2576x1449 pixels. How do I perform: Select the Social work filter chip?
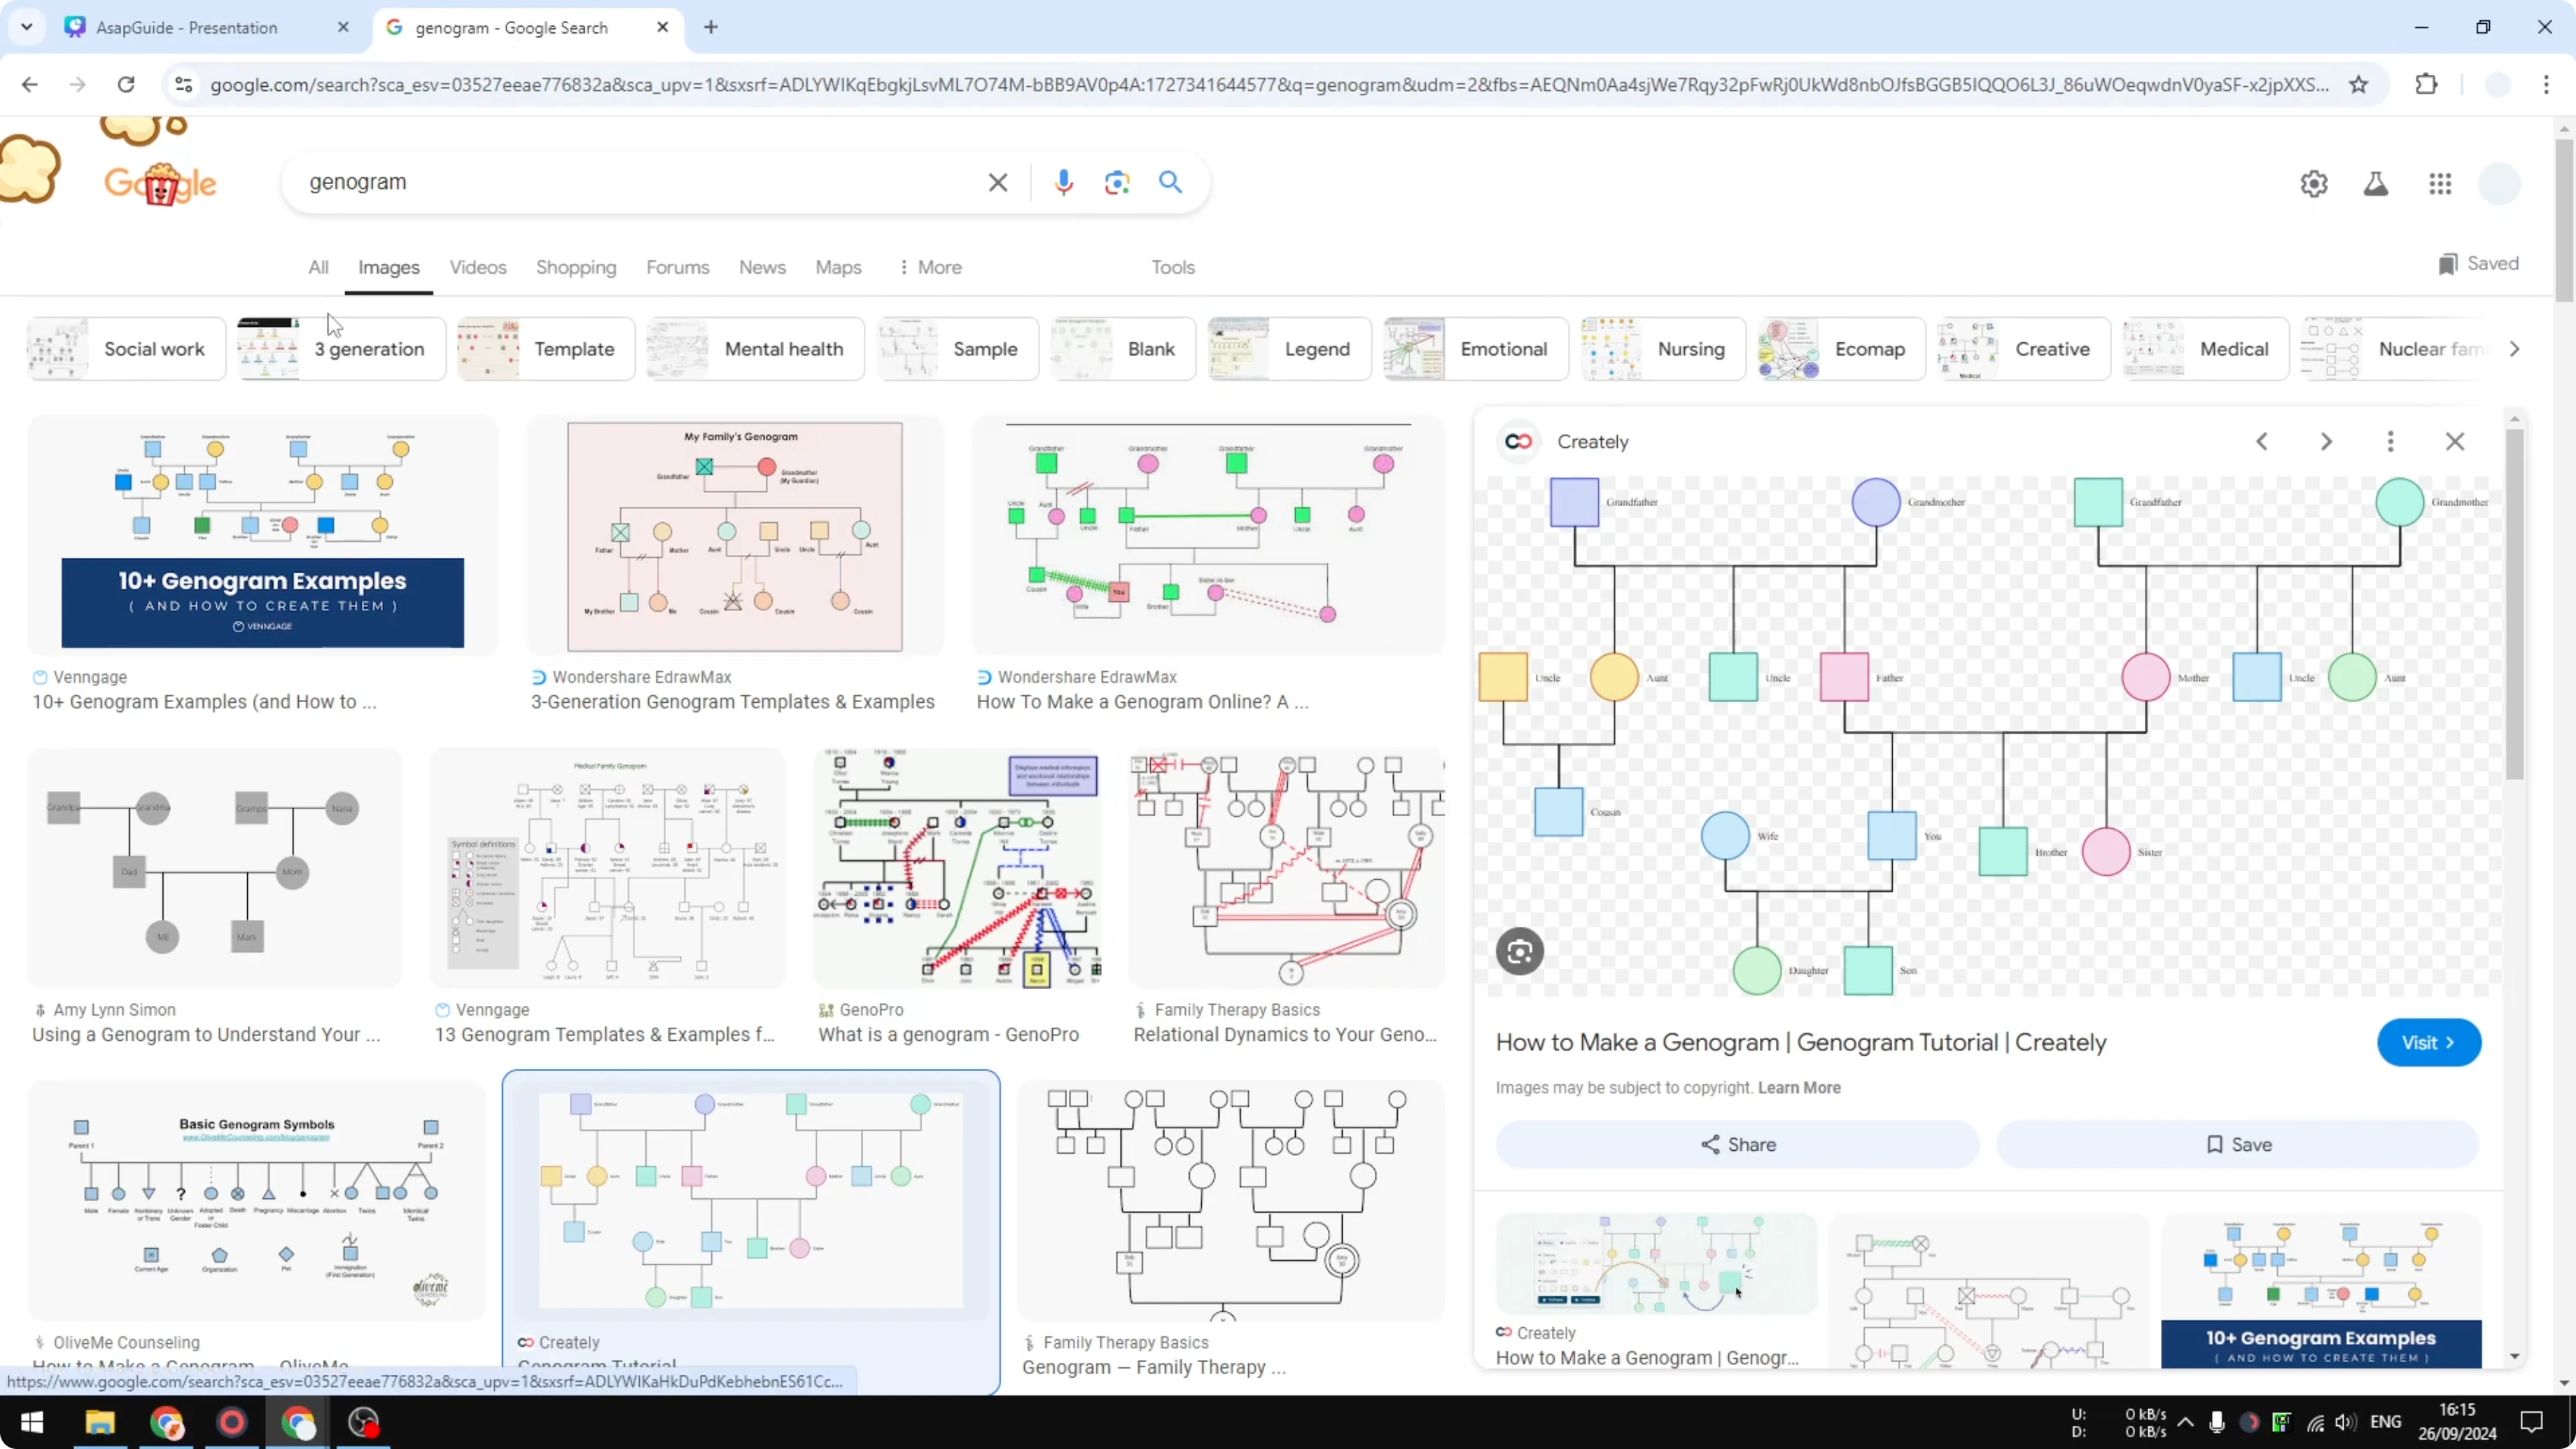click(x=126, y=349)
